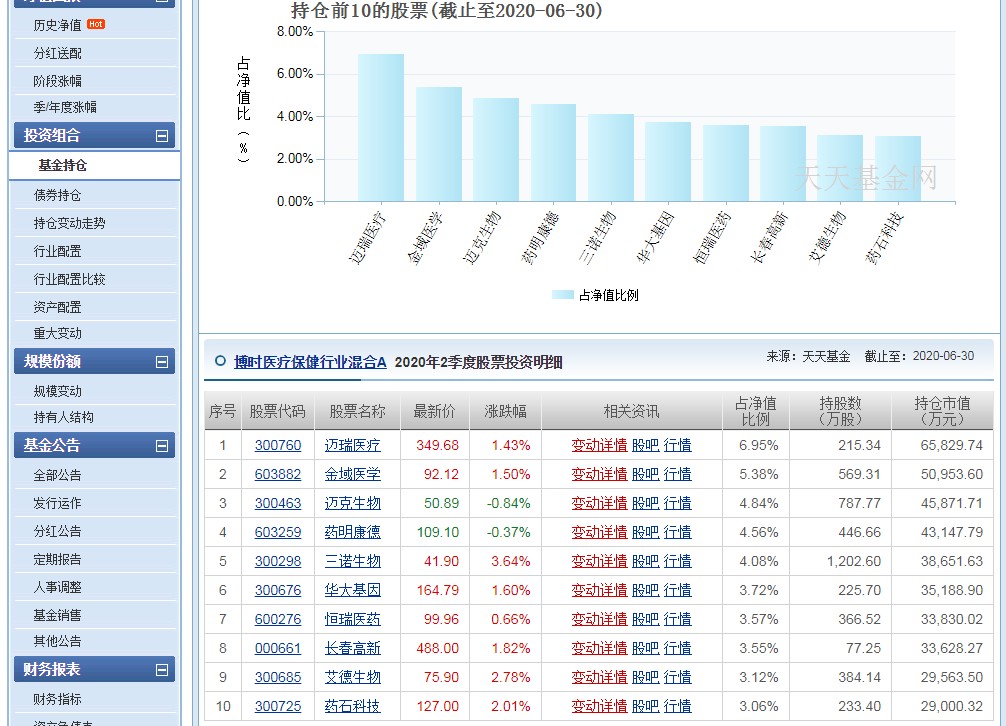Screen dimensions: 1006x726
Task: Open the 分红送配 page
Action: point(58,50)
